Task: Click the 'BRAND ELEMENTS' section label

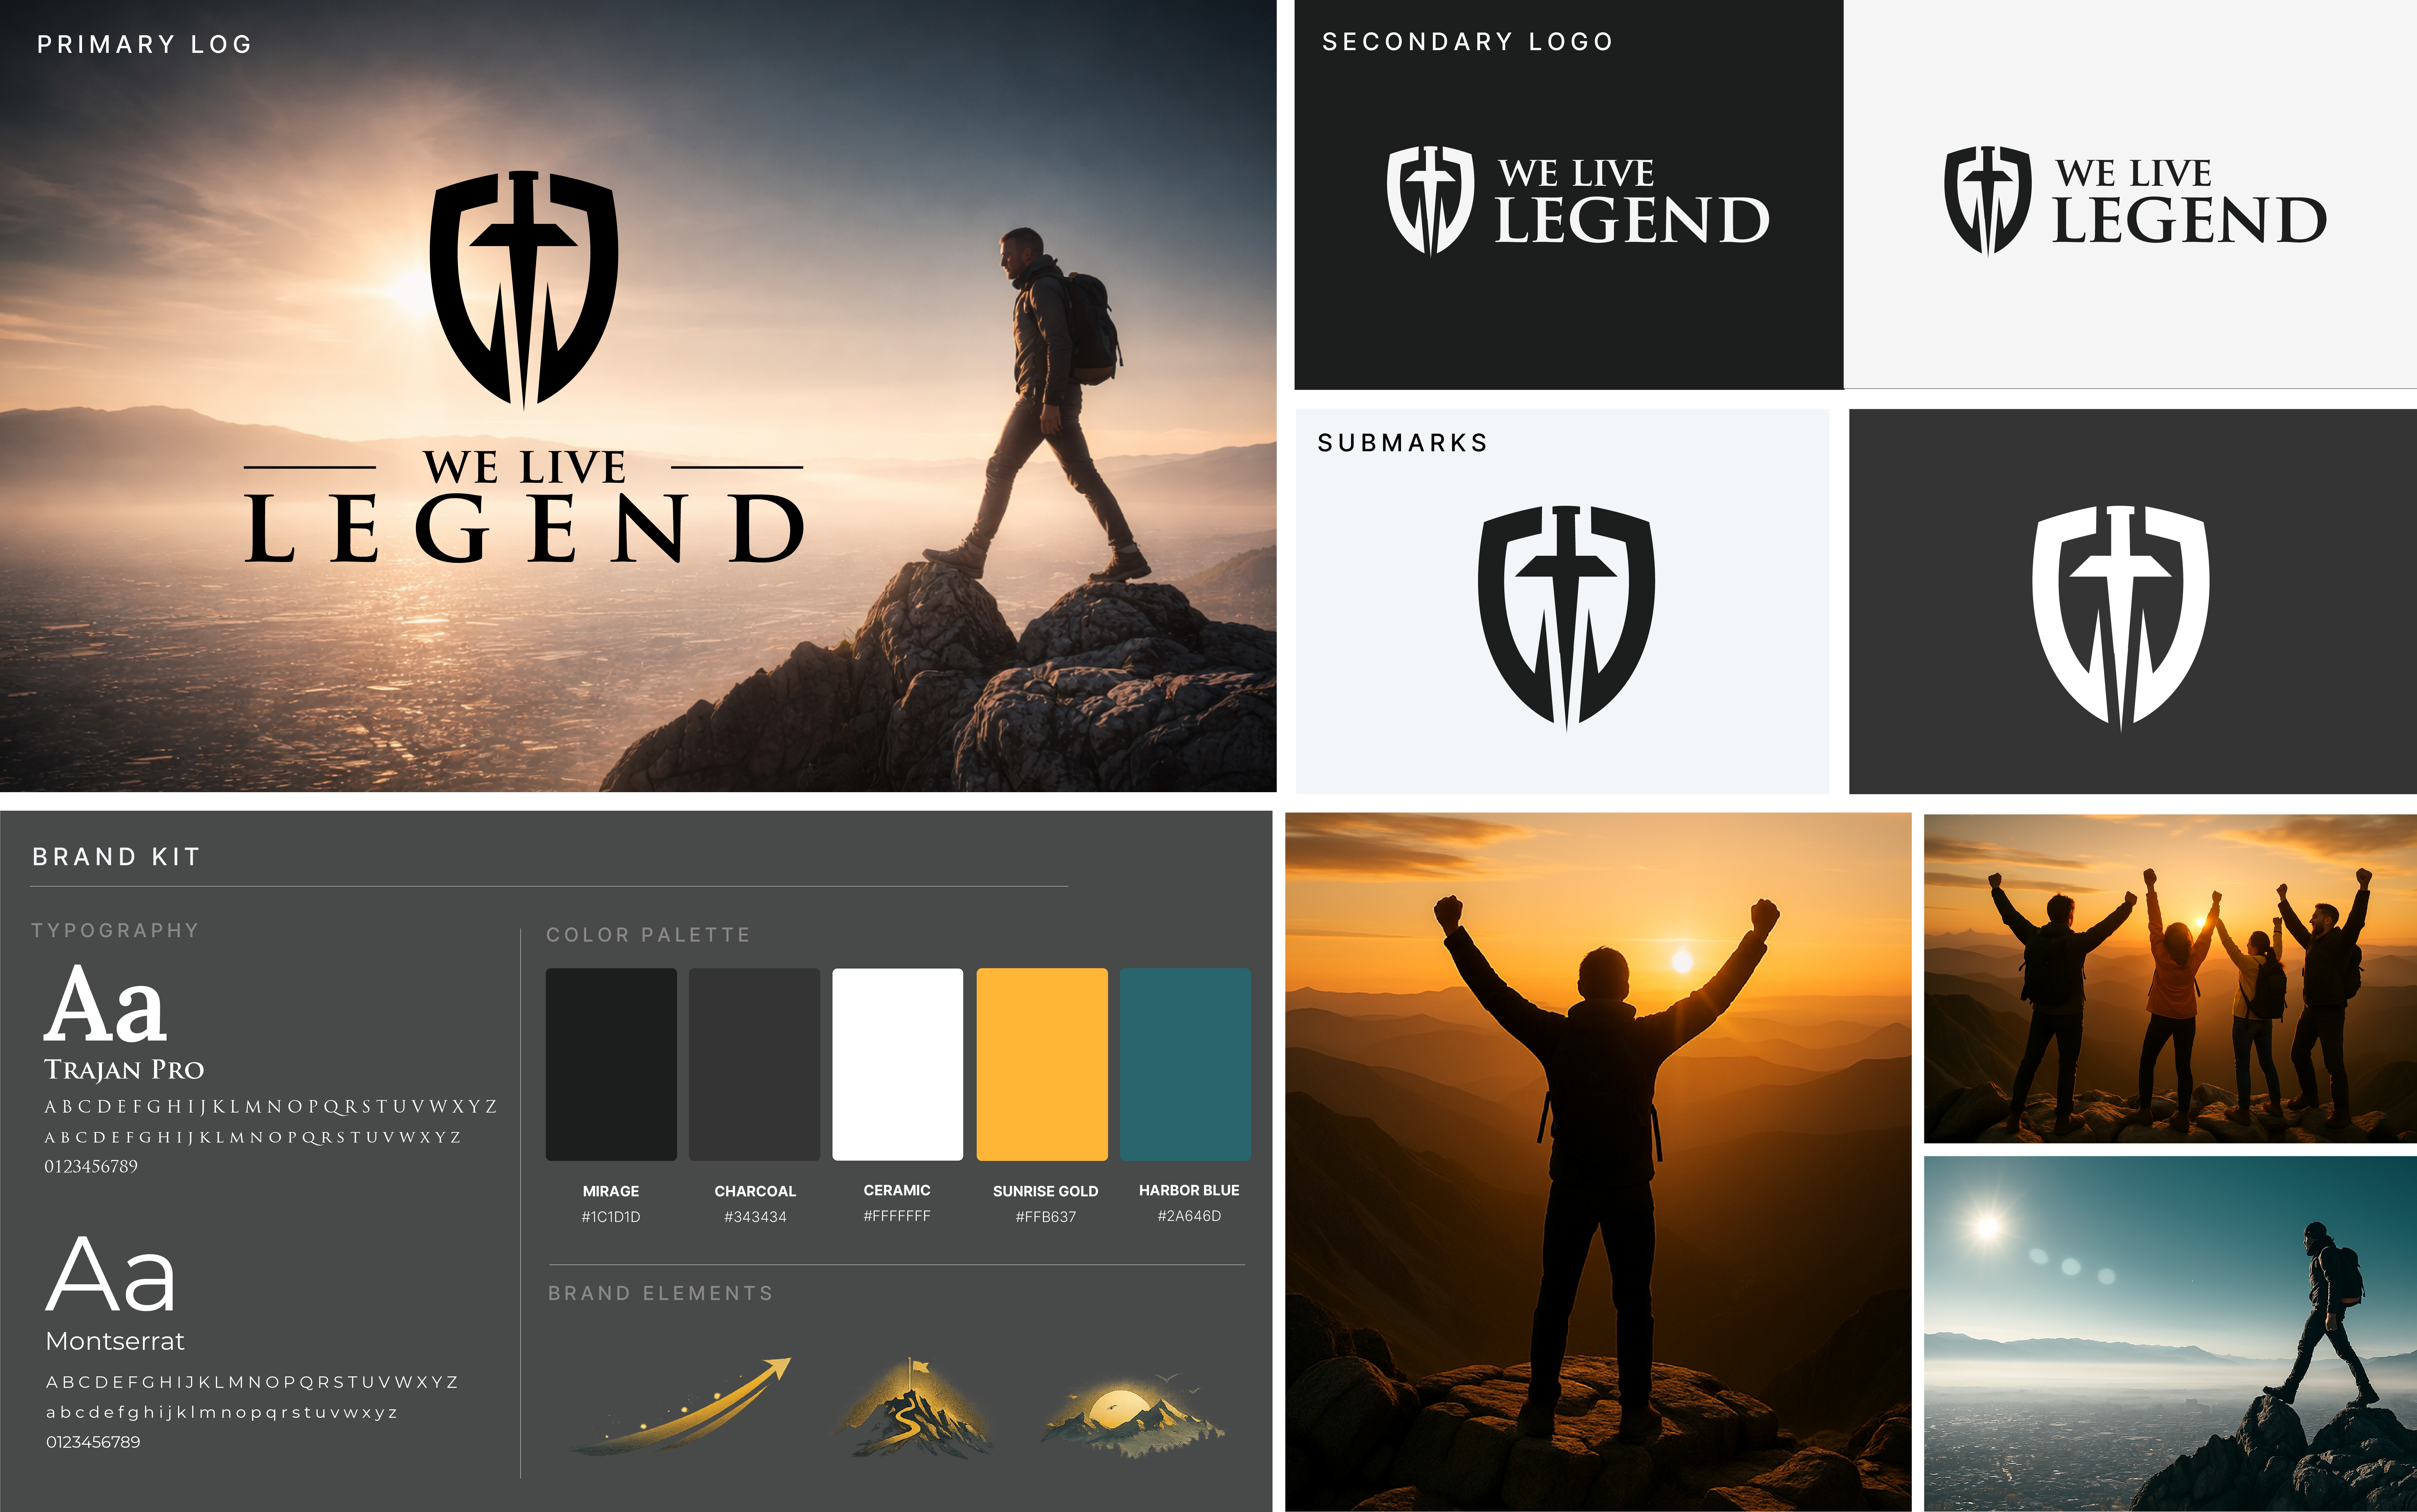Action: 661,1293
